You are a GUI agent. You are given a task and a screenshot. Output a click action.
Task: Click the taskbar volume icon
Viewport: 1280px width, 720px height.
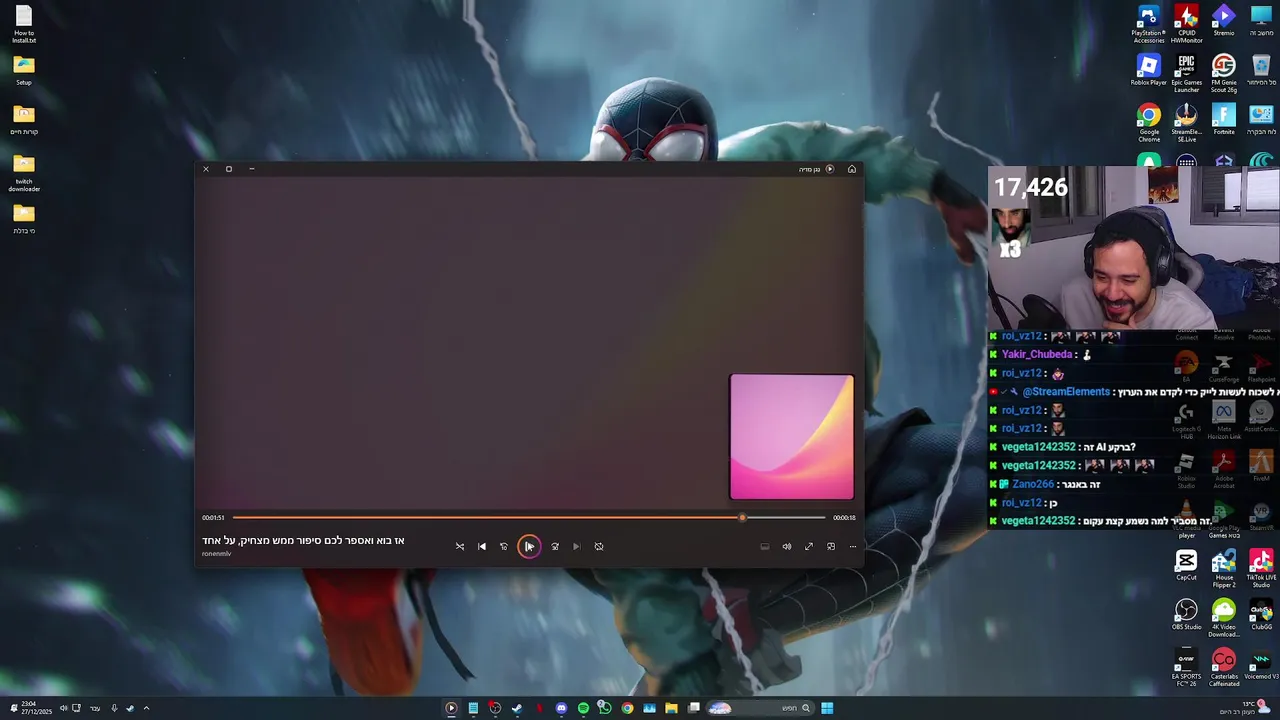tap(63, 708)
